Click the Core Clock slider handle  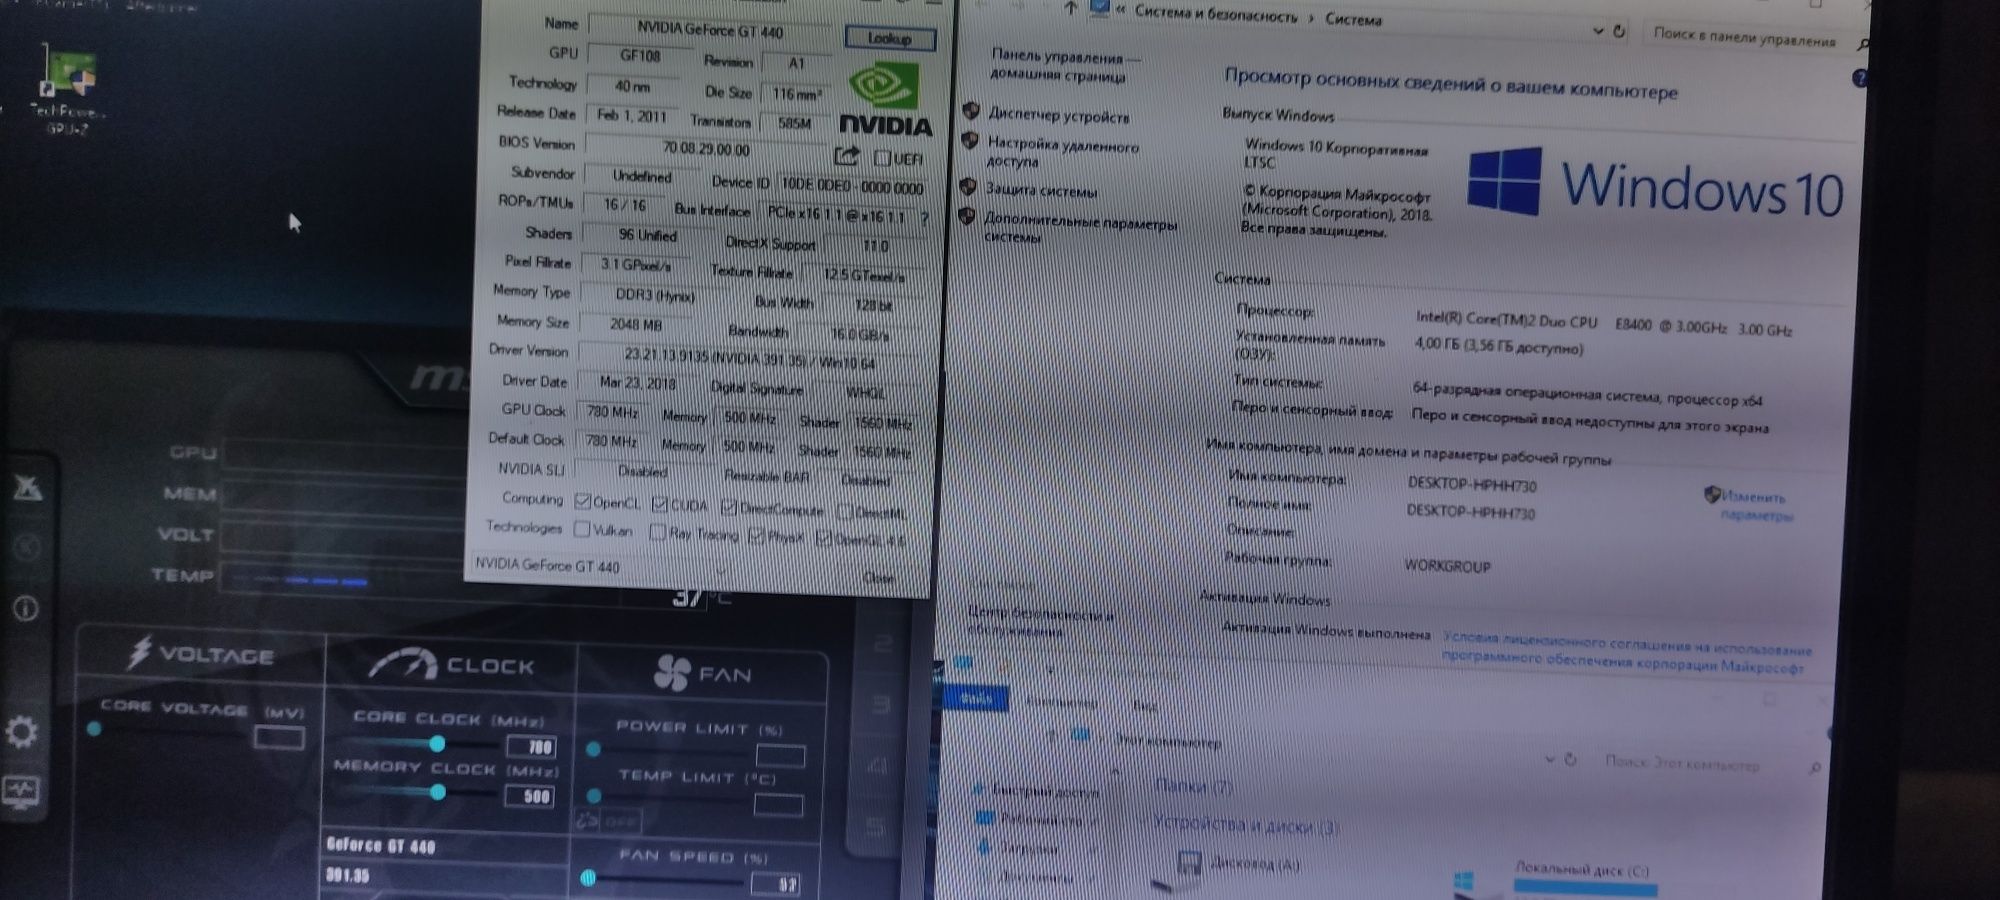pyautogui.click(x=437, y=744)
